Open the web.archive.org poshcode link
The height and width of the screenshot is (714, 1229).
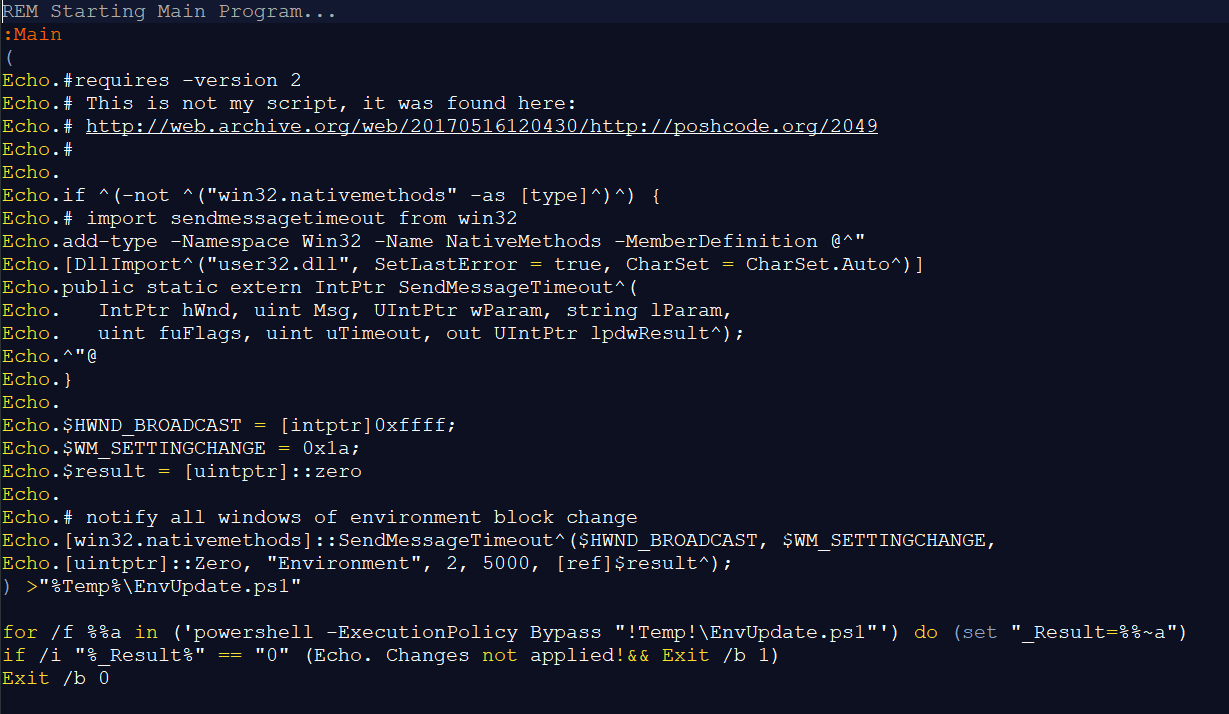coord(481,126)
